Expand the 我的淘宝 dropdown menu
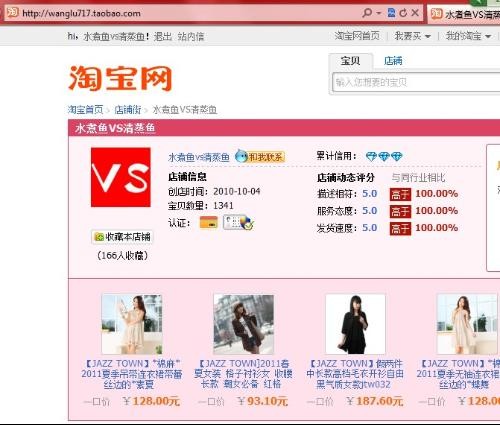Viewport: 500px width, 425px height. (468, 36)
